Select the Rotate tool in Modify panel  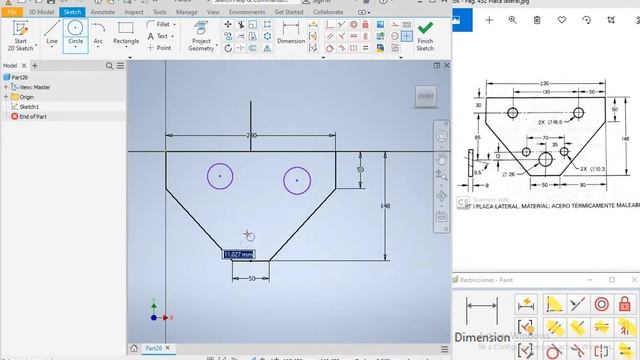coord(228,48)
